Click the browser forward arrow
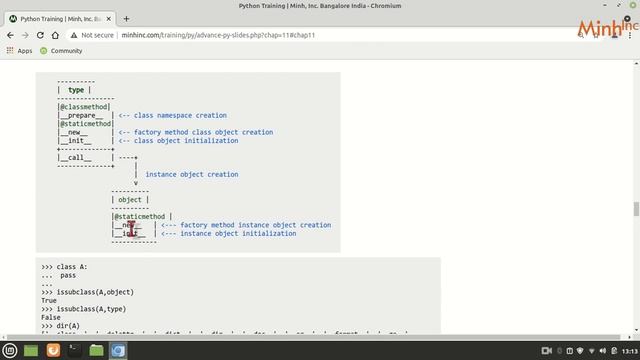Screen dimensions: 640x360 pyautogui.click(x=25, y=35)
